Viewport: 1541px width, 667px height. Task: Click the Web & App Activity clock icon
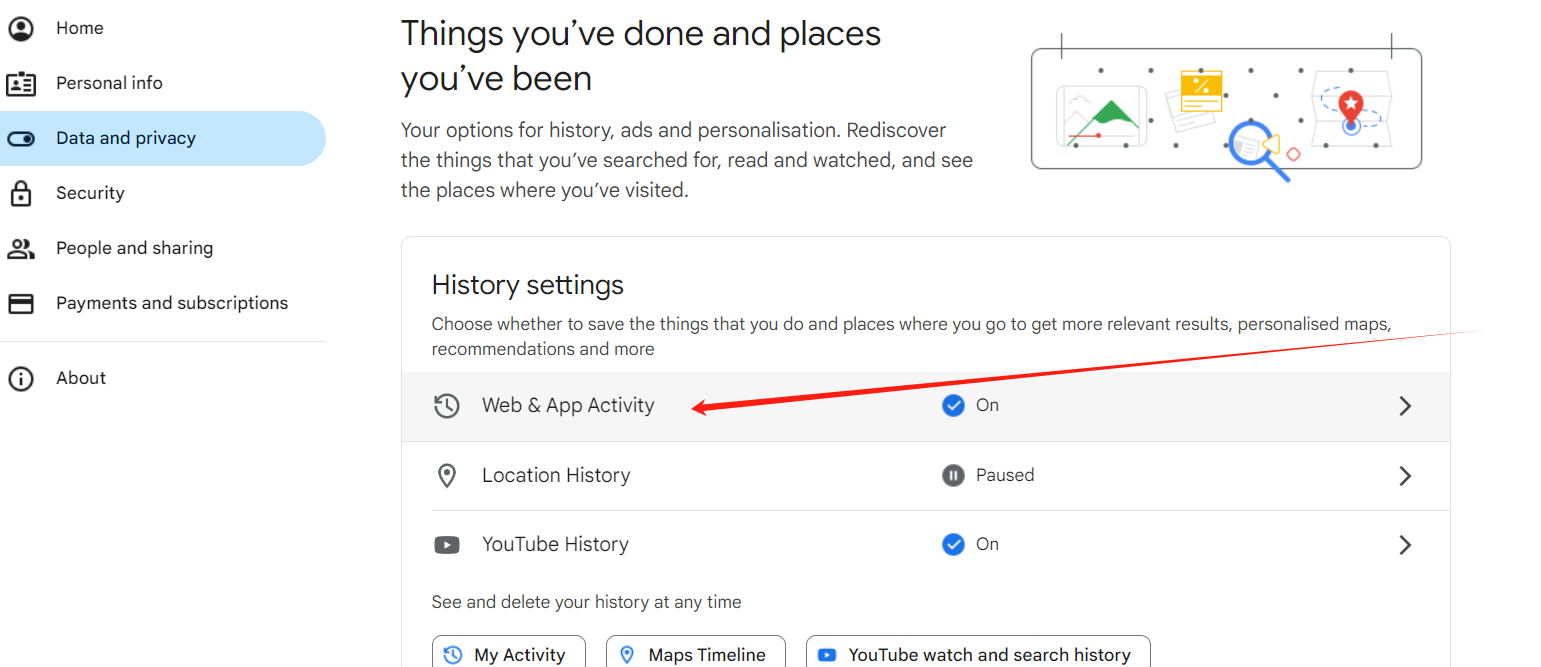(x=447, y=406)
